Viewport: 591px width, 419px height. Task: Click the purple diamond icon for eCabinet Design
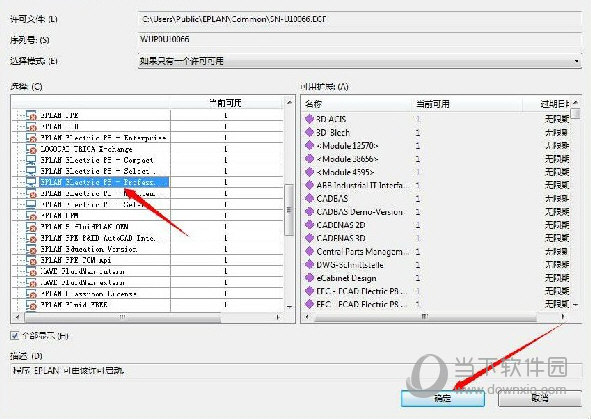pyautogui.click(x=309, y=278)
